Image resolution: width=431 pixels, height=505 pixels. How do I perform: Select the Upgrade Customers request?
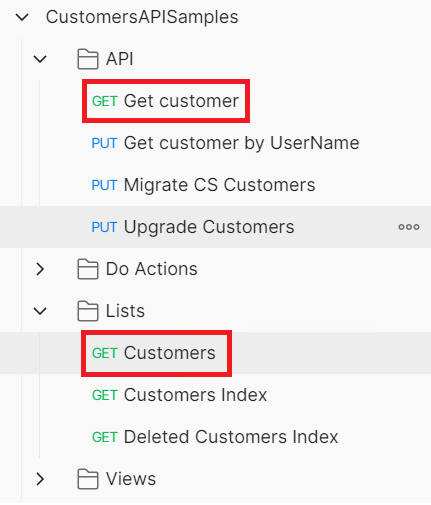point(215,227)
